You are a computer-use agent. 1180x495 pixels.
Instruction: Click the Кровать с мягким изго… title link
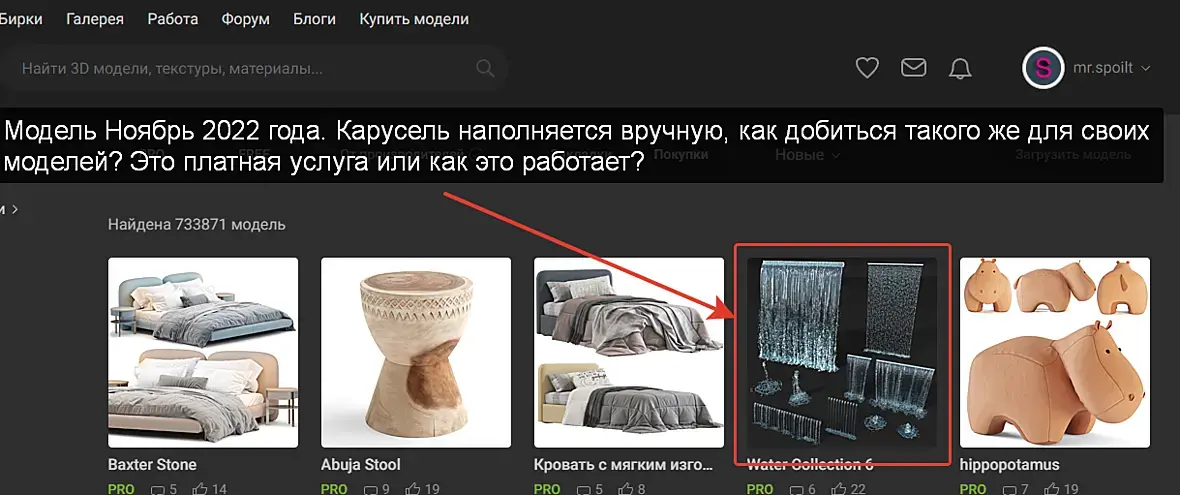622,464
